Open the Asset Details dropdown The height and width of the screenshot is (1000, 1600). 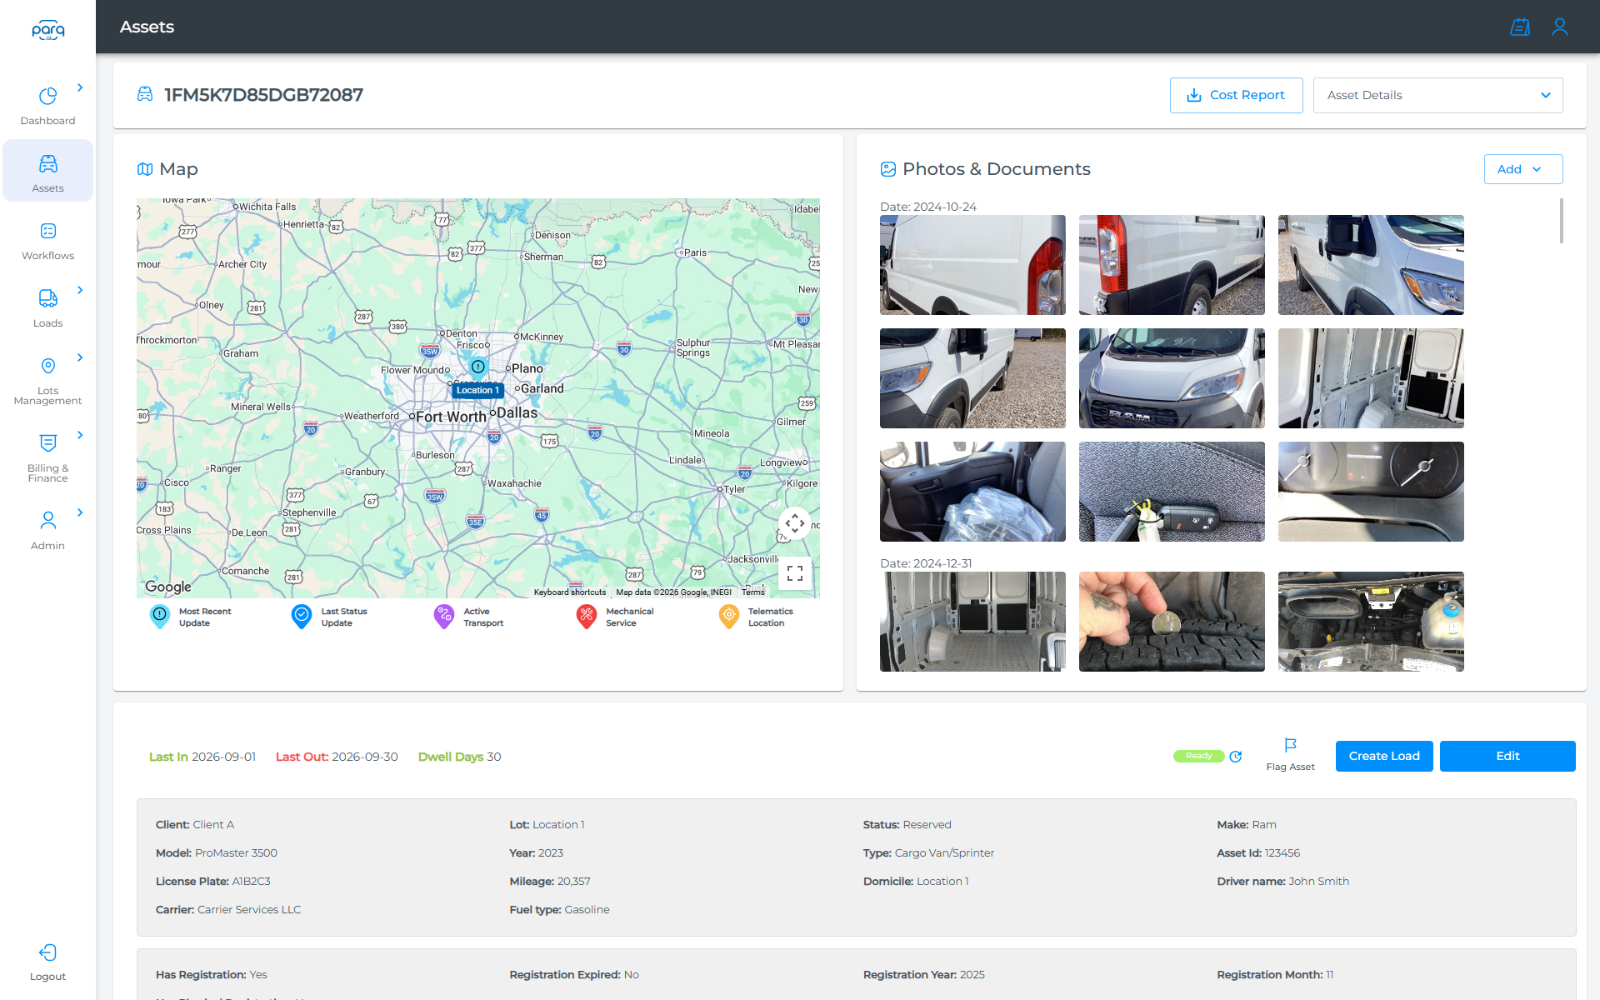pos(1437,95)
